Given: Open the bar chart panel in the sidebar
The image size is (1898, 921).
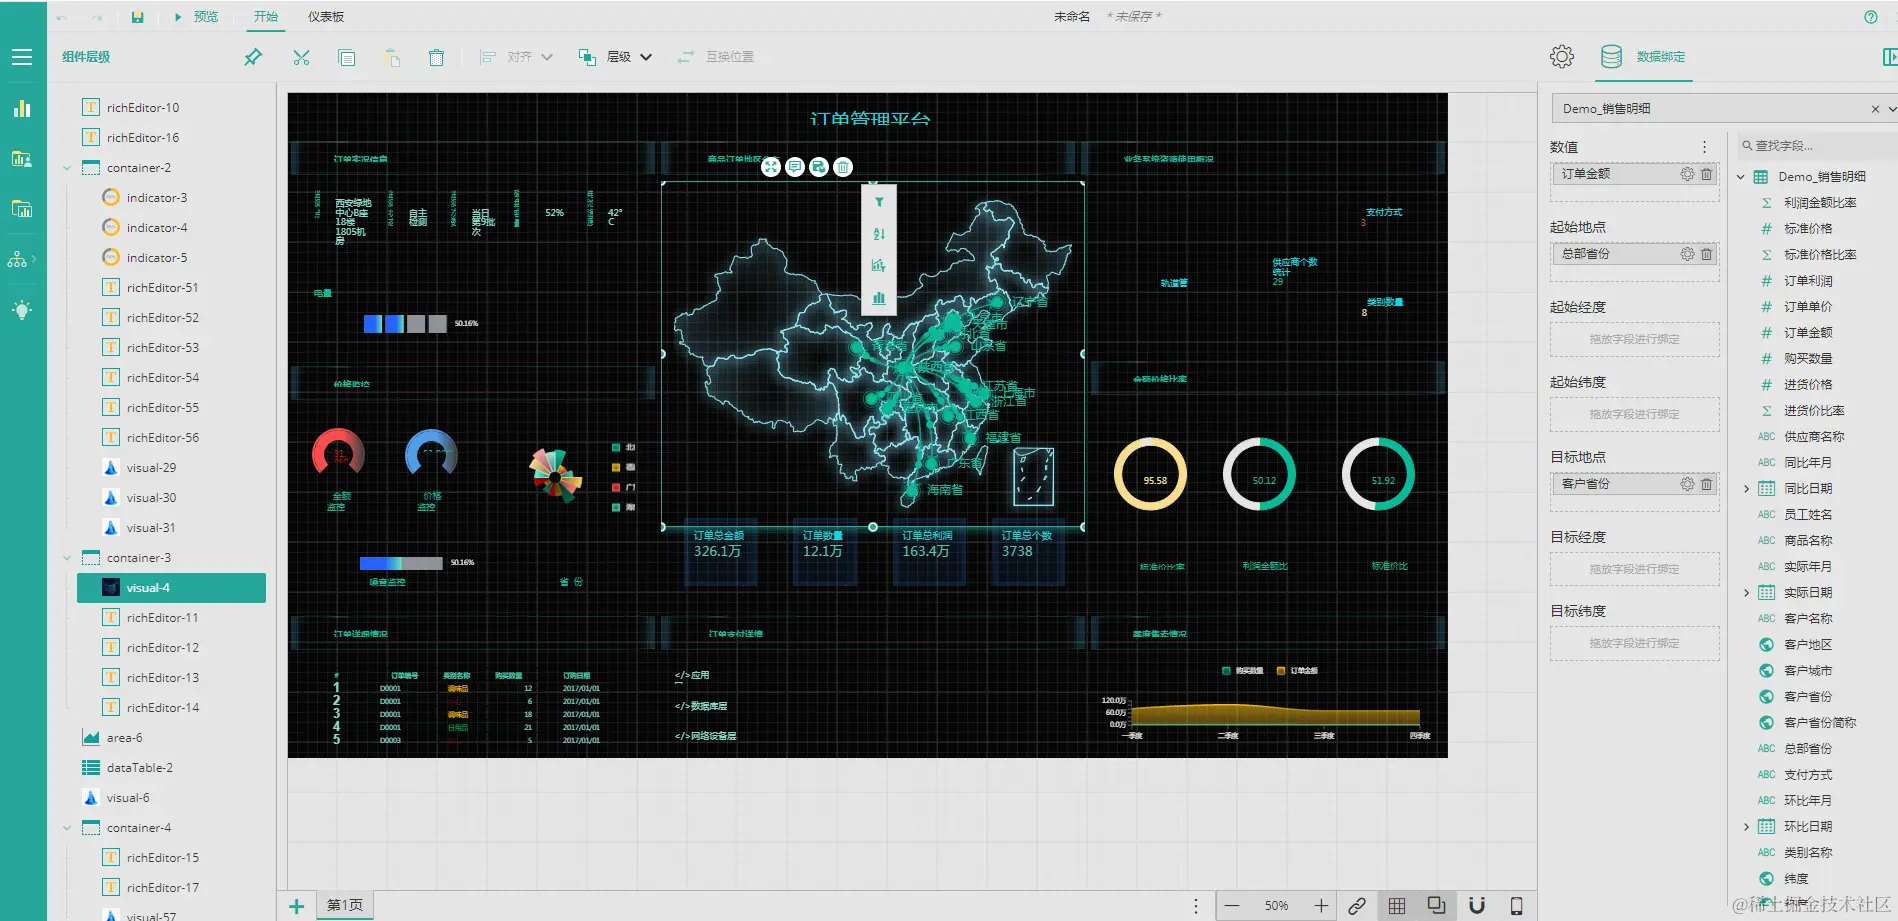Looking at the screenshot, I should [22, 109].
